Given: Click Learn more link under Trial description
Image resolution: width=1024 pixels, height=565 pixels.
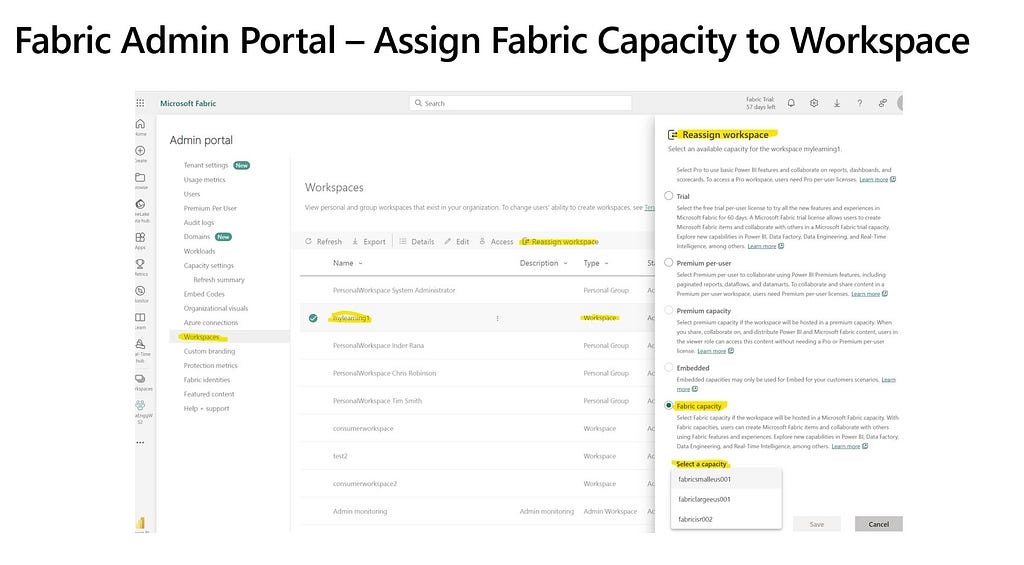Looking at the screenshot, I should pos(761,246).
